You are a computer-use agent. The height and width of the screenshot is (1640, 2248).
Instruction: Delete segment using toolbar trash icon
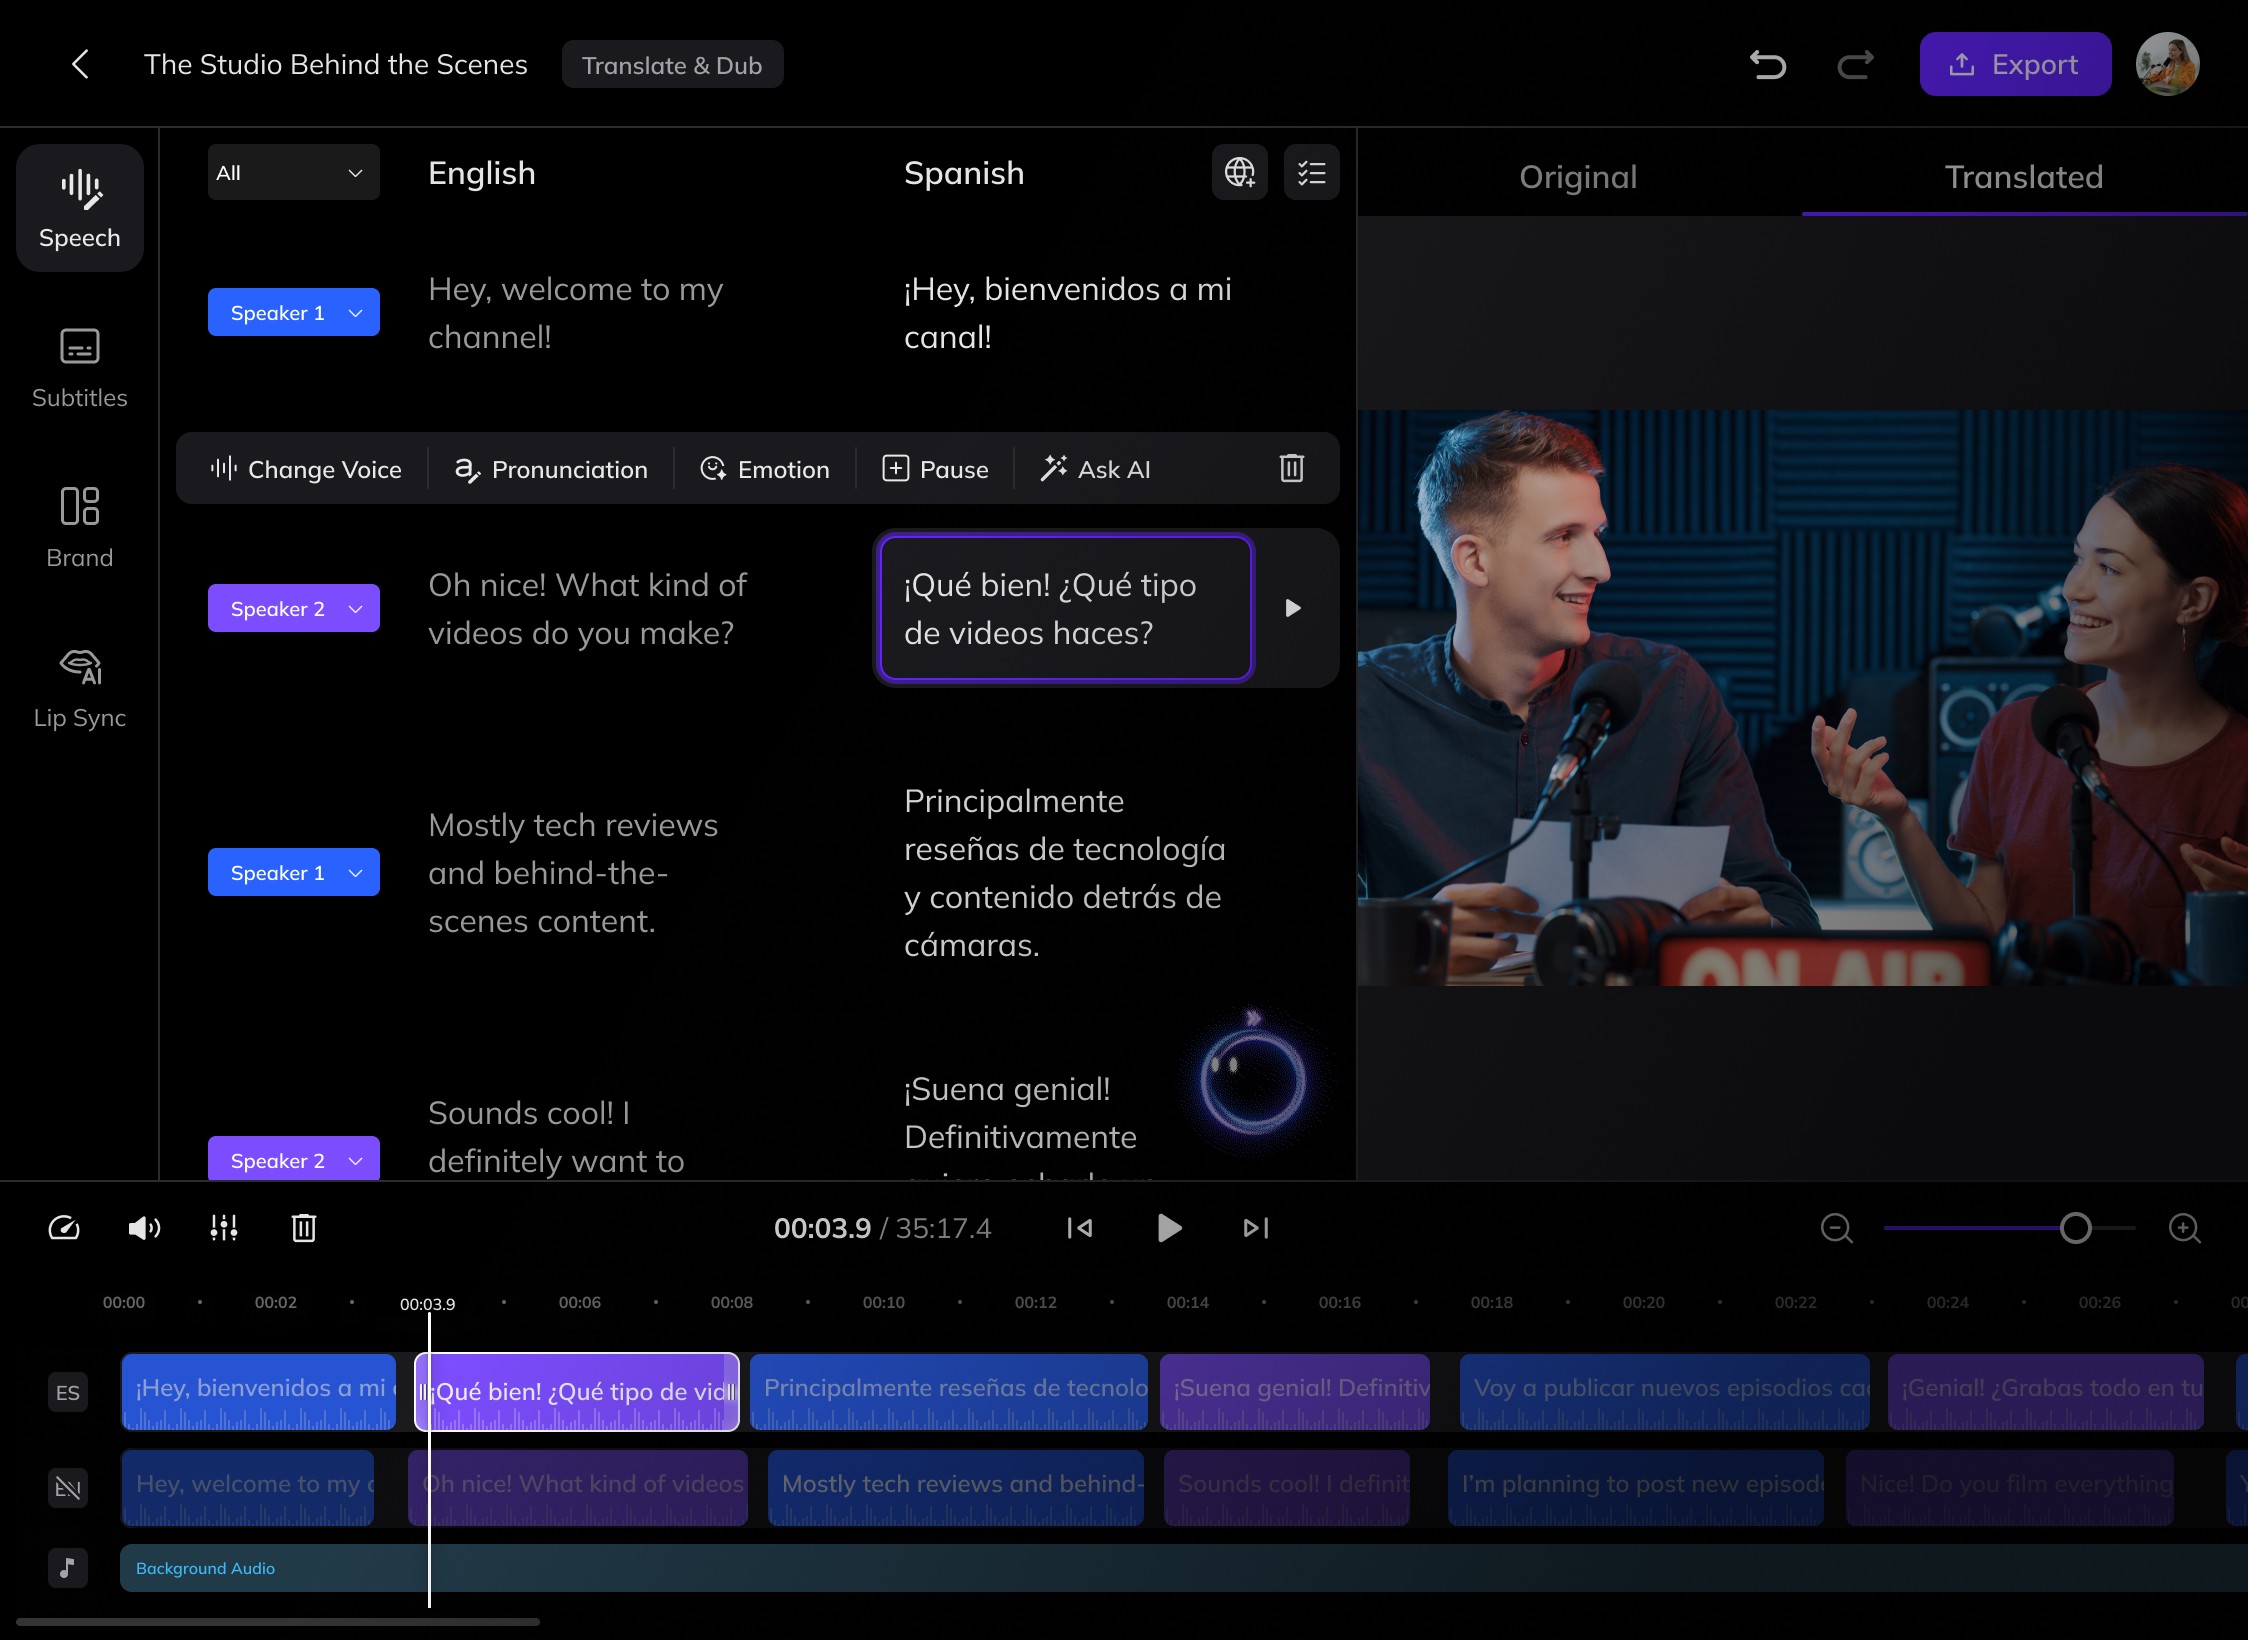tap(1291, 468)
